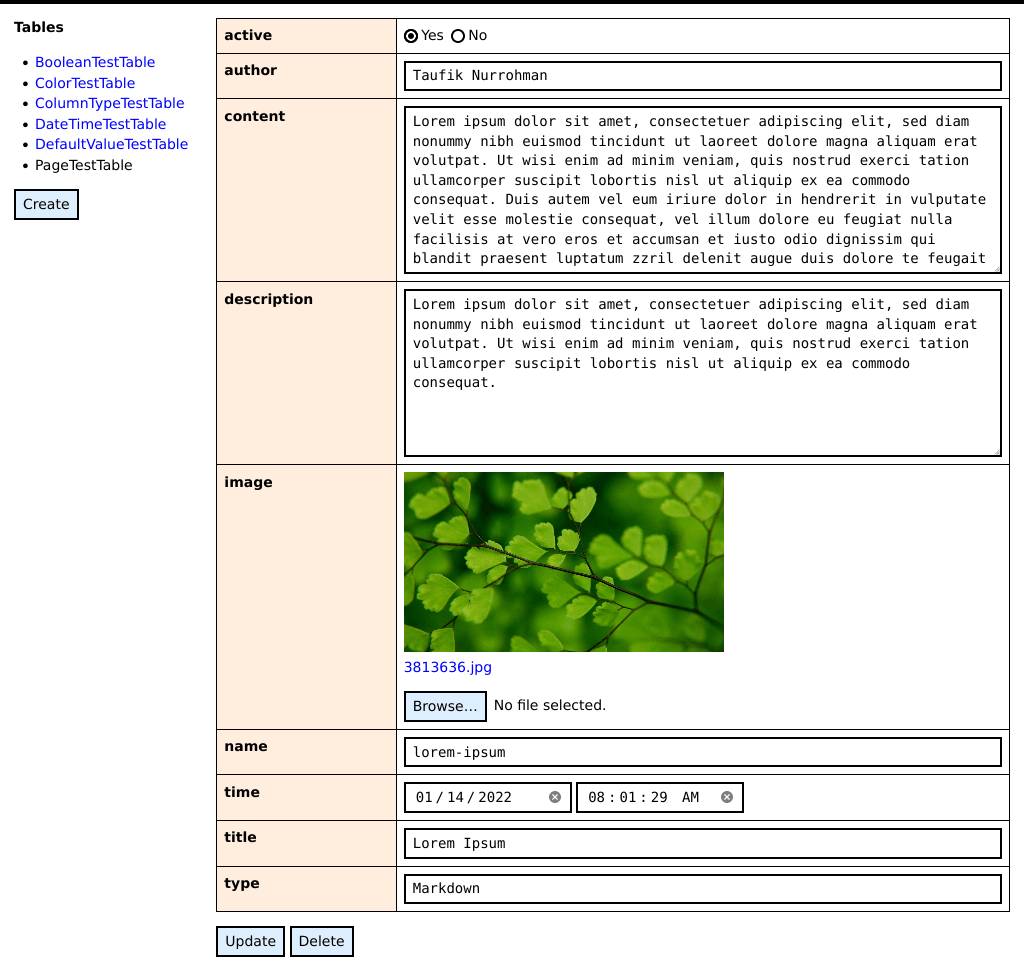Select the No radio for active
Image resolution: width=1024 pixels, height=971 pixels.
coord(456,35)
